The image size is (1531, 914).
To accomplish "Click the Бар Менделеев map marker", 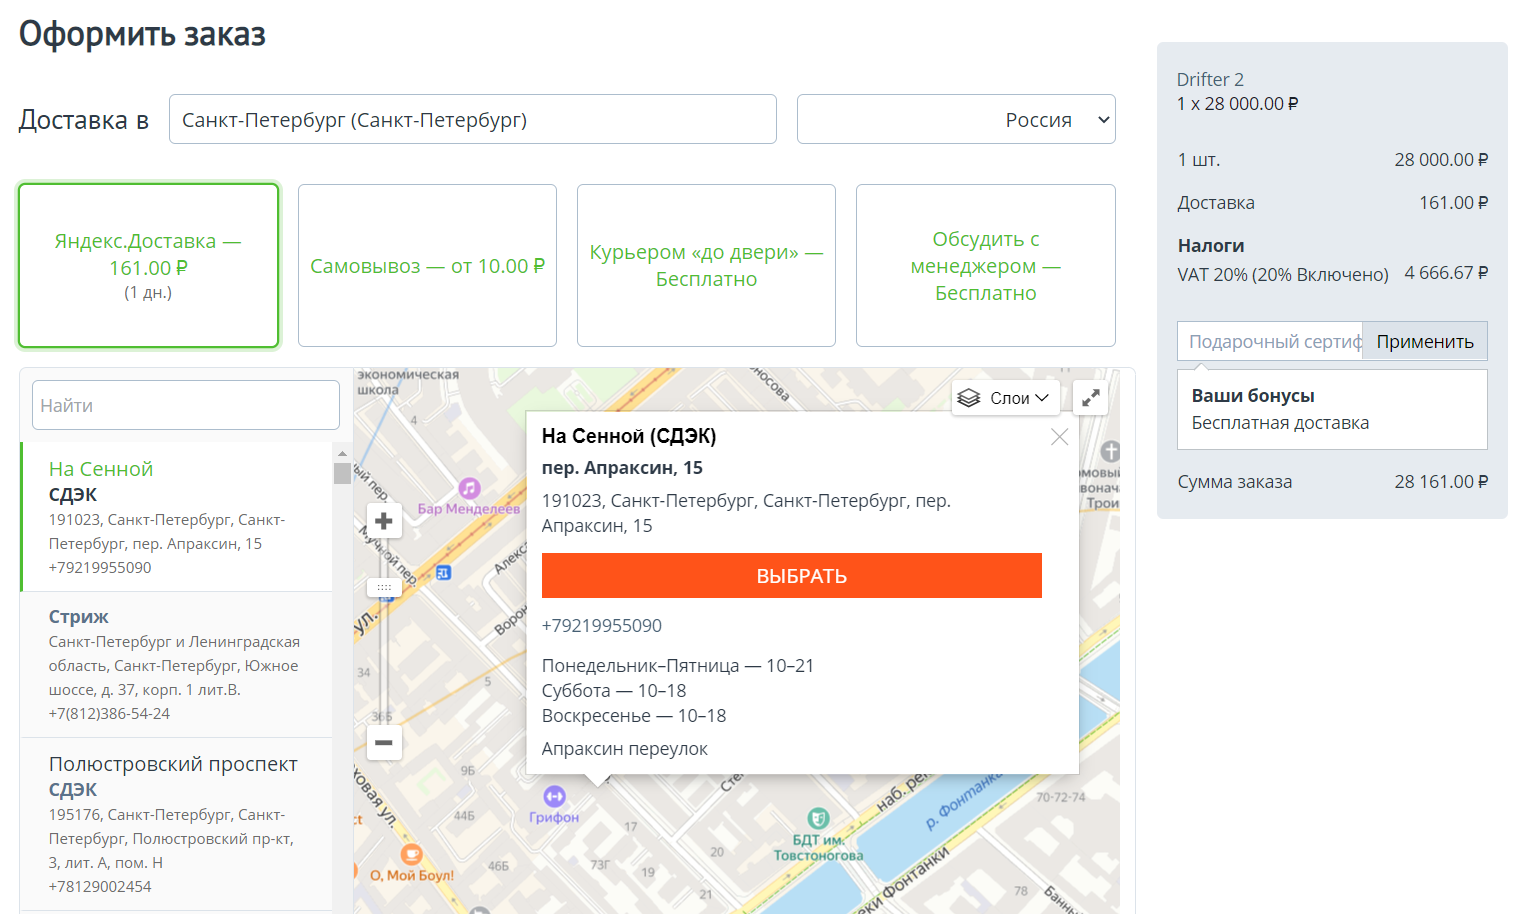I will pyautogui.click(x=469, y=489).
